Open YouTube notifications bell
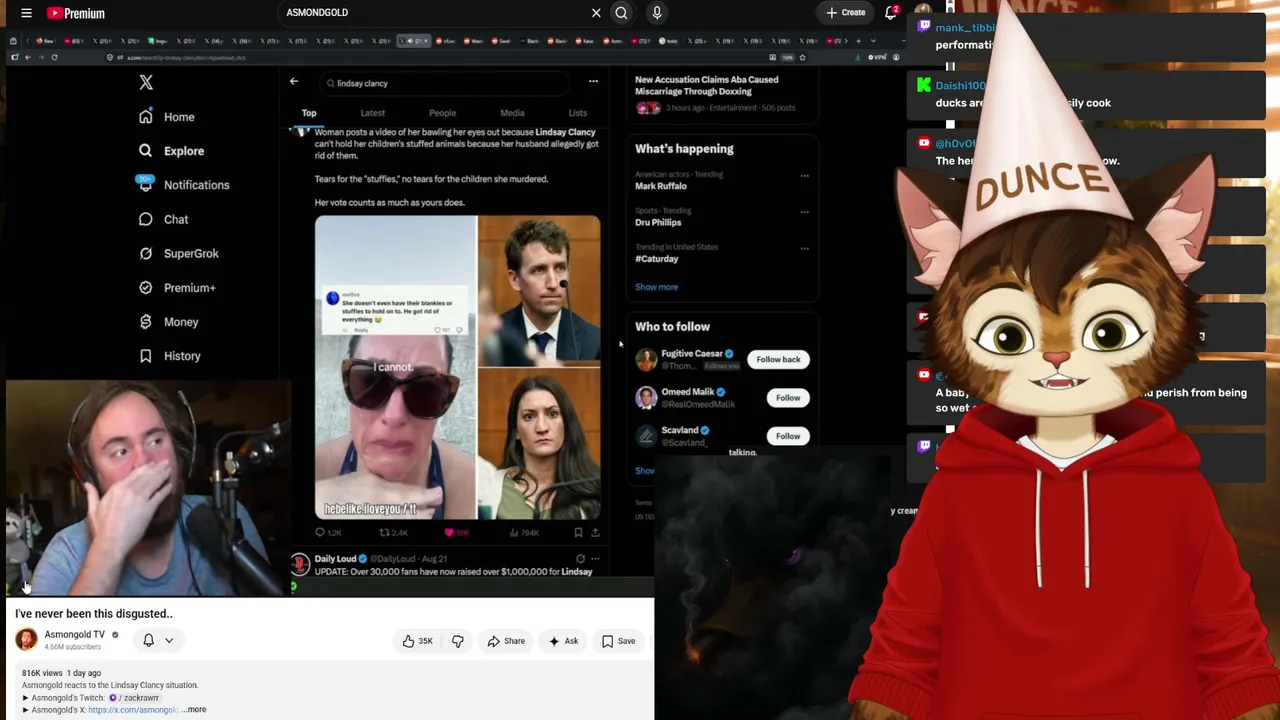 tap(891, 13)
